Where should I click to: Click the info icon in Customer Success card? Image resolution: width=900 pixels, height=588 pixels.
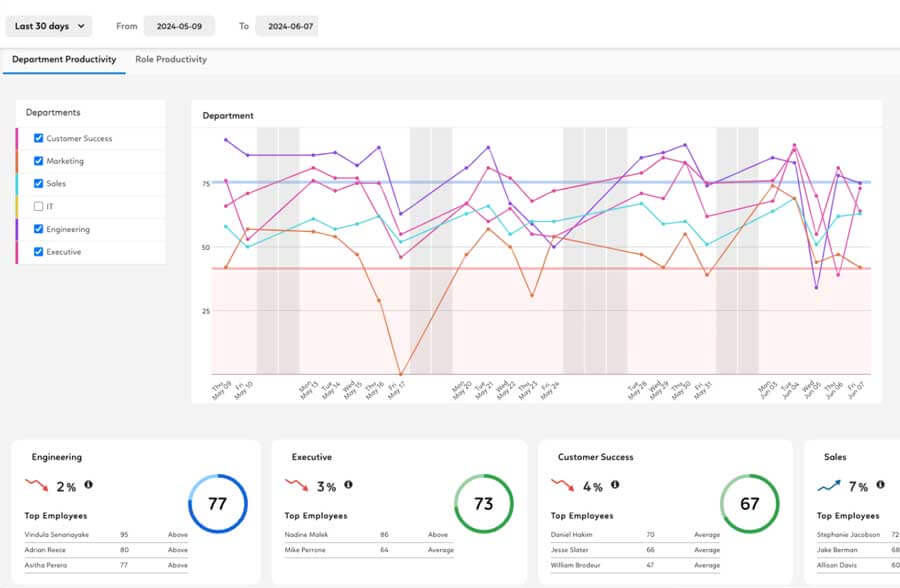click(x=615, y=485)
